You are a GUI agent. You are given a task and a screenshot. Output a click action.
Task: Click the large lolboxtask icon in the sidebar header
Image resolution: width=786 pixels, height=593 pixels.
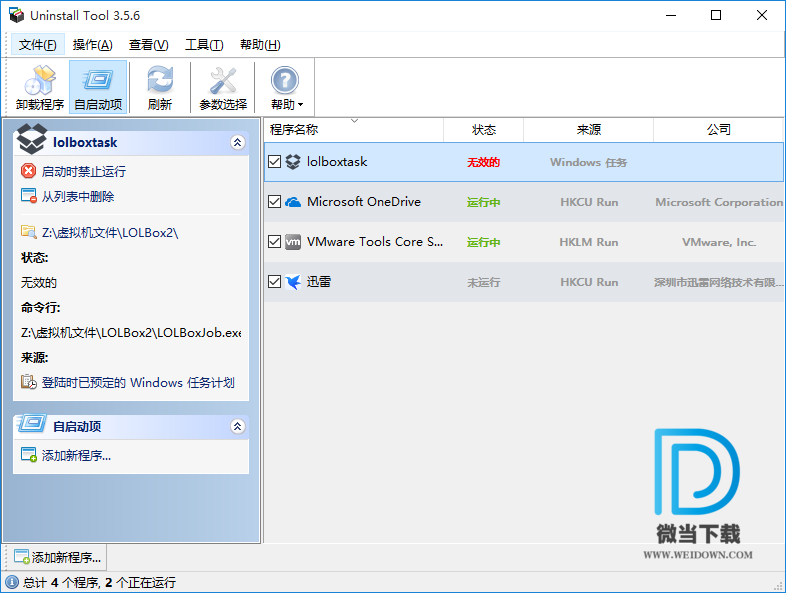[x=32, y=138]
